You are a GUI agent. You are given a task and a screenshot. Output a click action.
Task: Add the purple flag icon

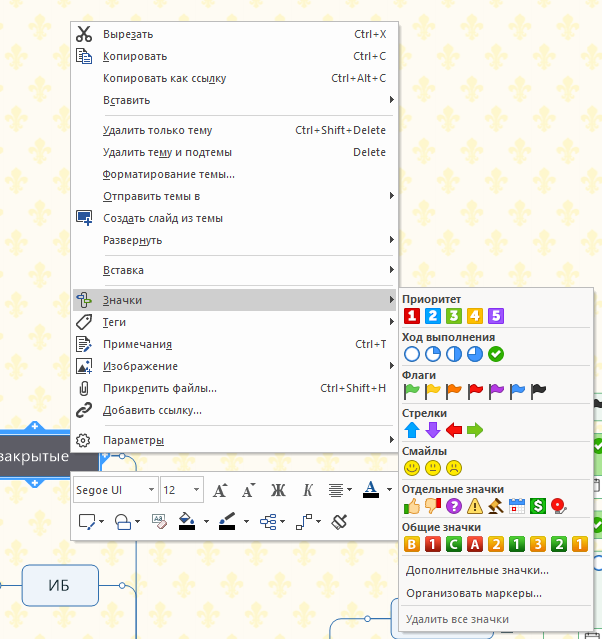pos(496,392)
